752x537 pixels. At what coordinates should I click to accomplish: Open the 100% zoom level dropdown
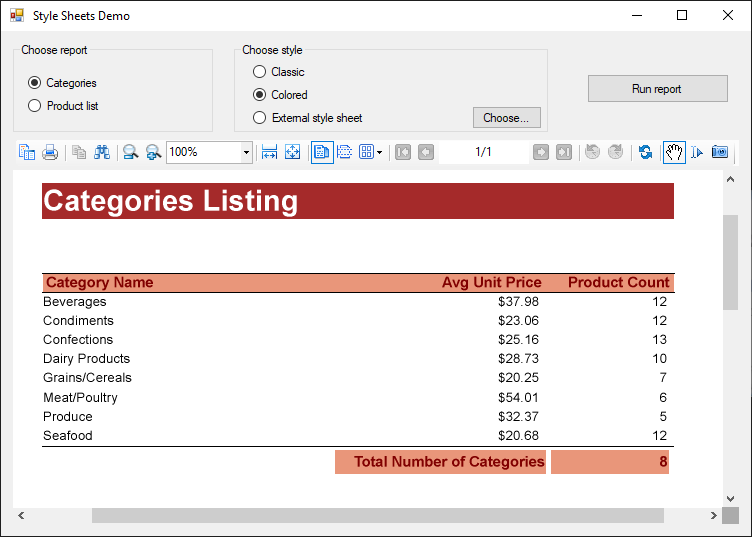247,152
